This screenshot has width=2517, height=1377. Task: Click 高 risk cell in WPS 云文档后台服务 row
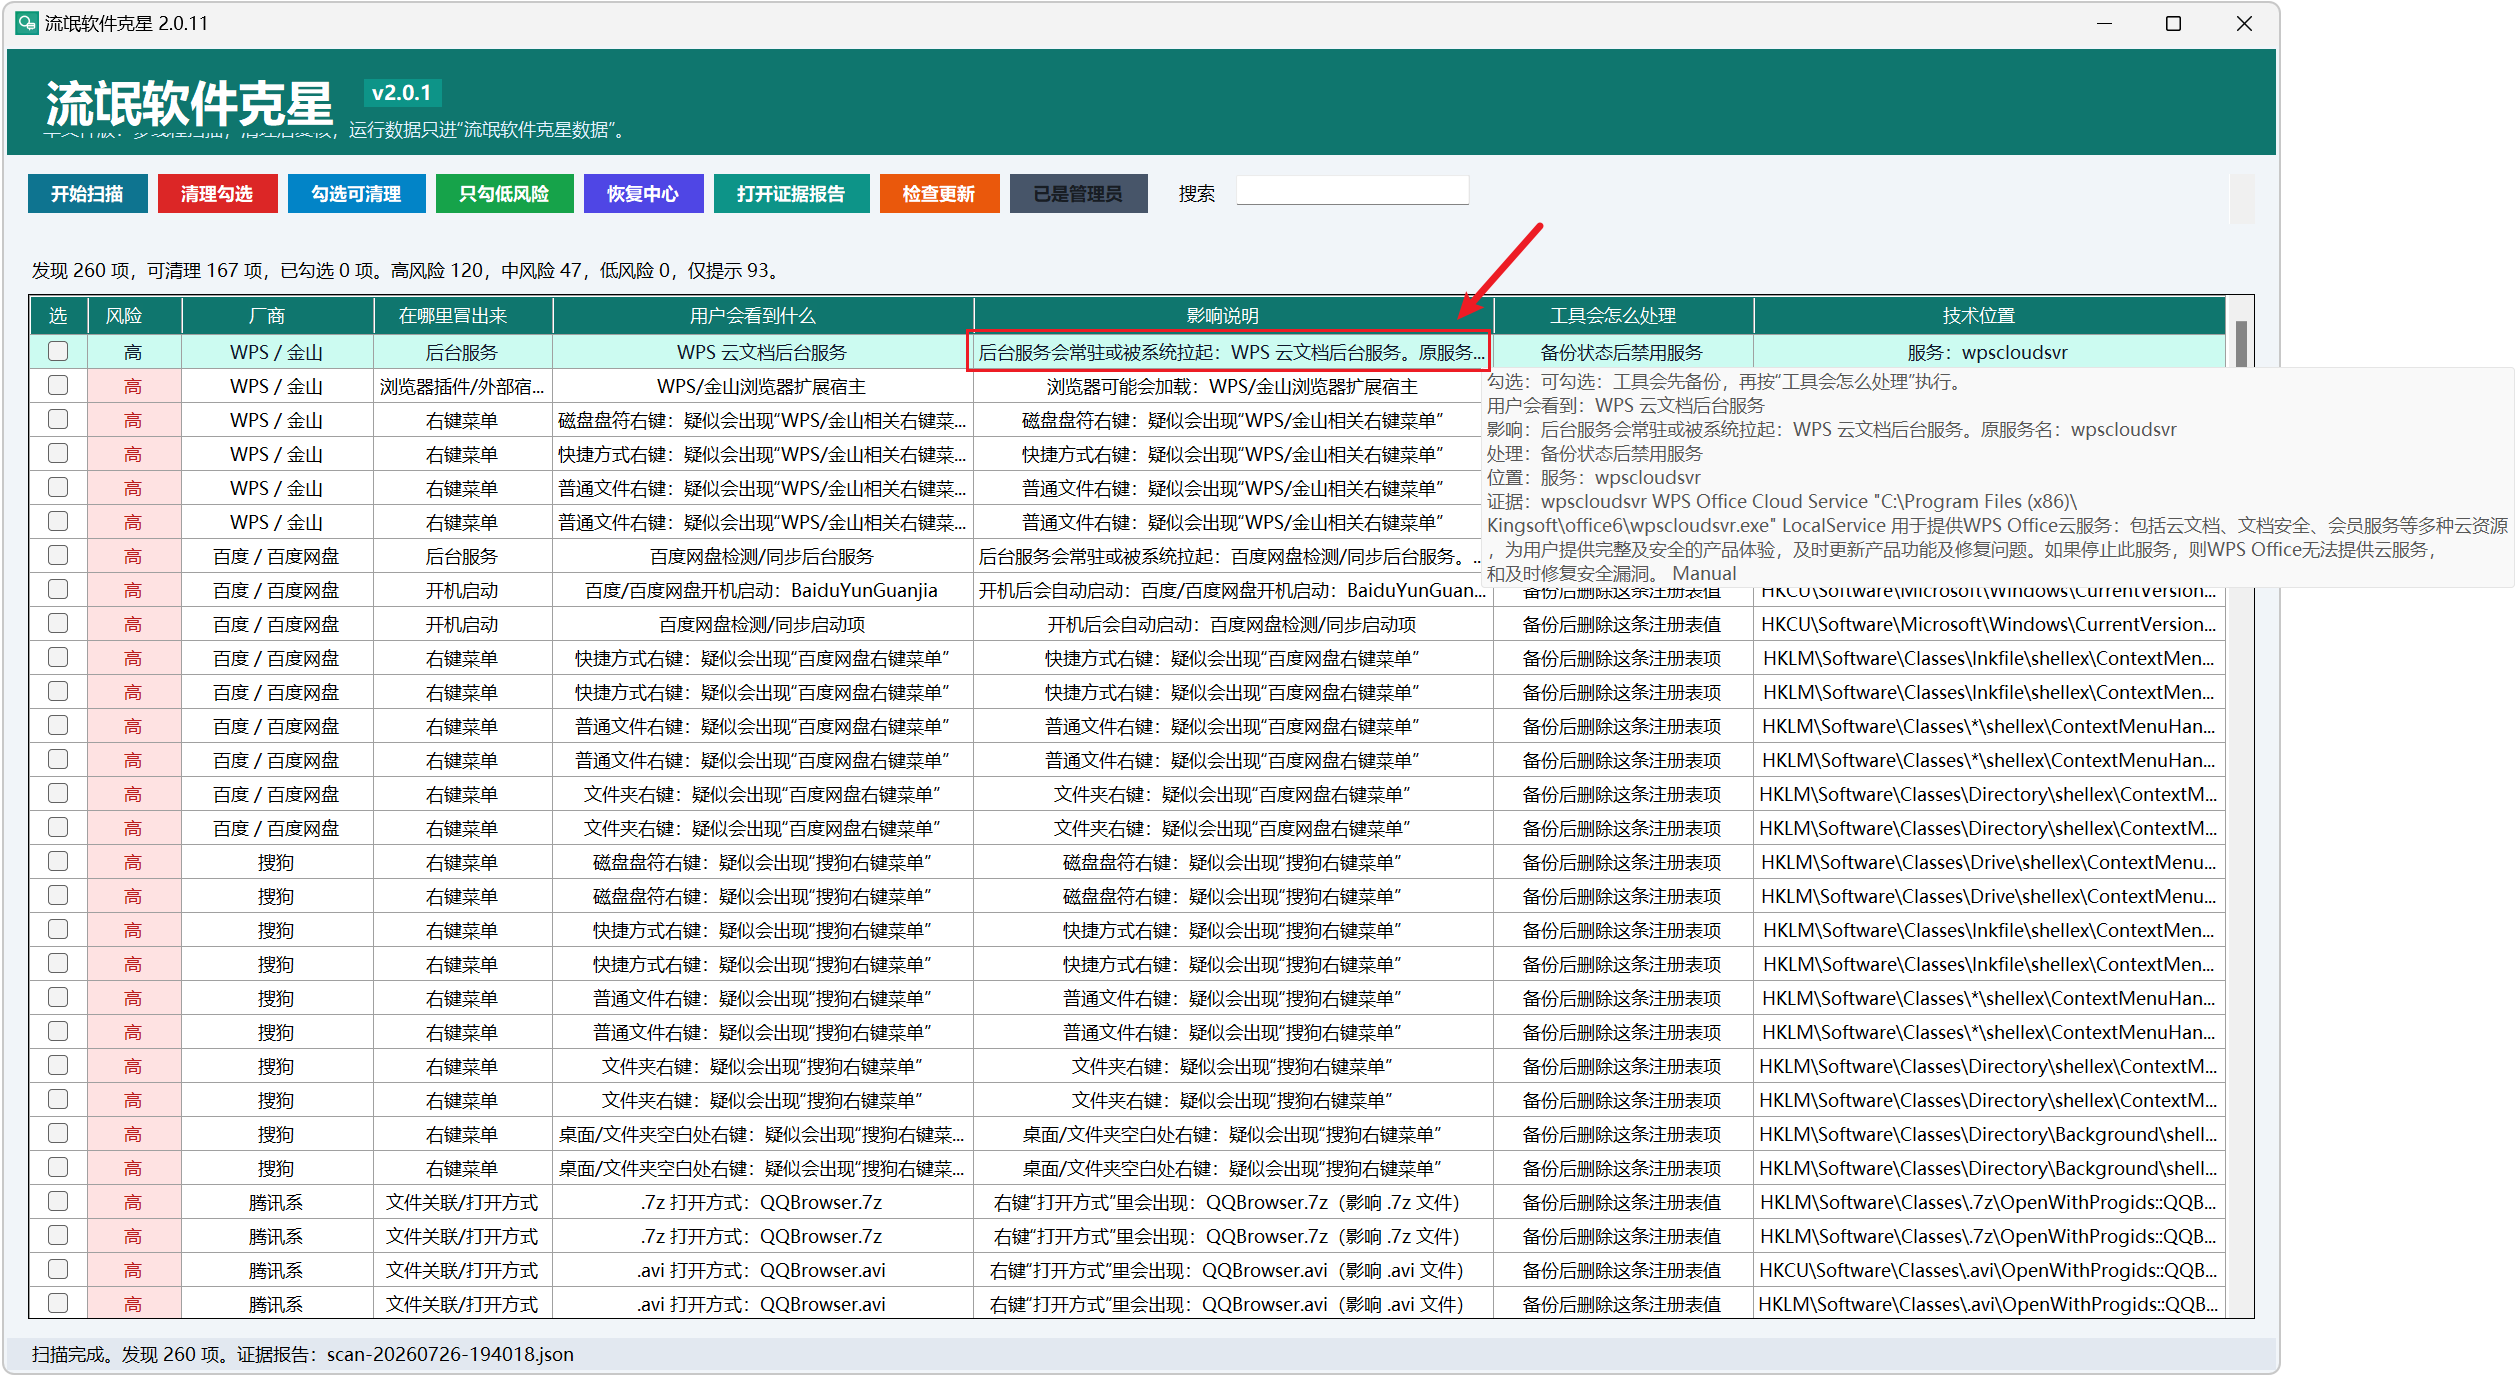pyautogui.click(x=134, y=352)
